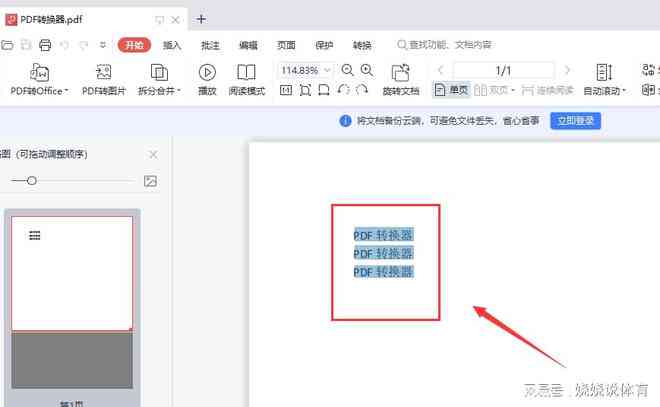
Task: Enable 双页 double page view
Action: click(x=491, y=90)
